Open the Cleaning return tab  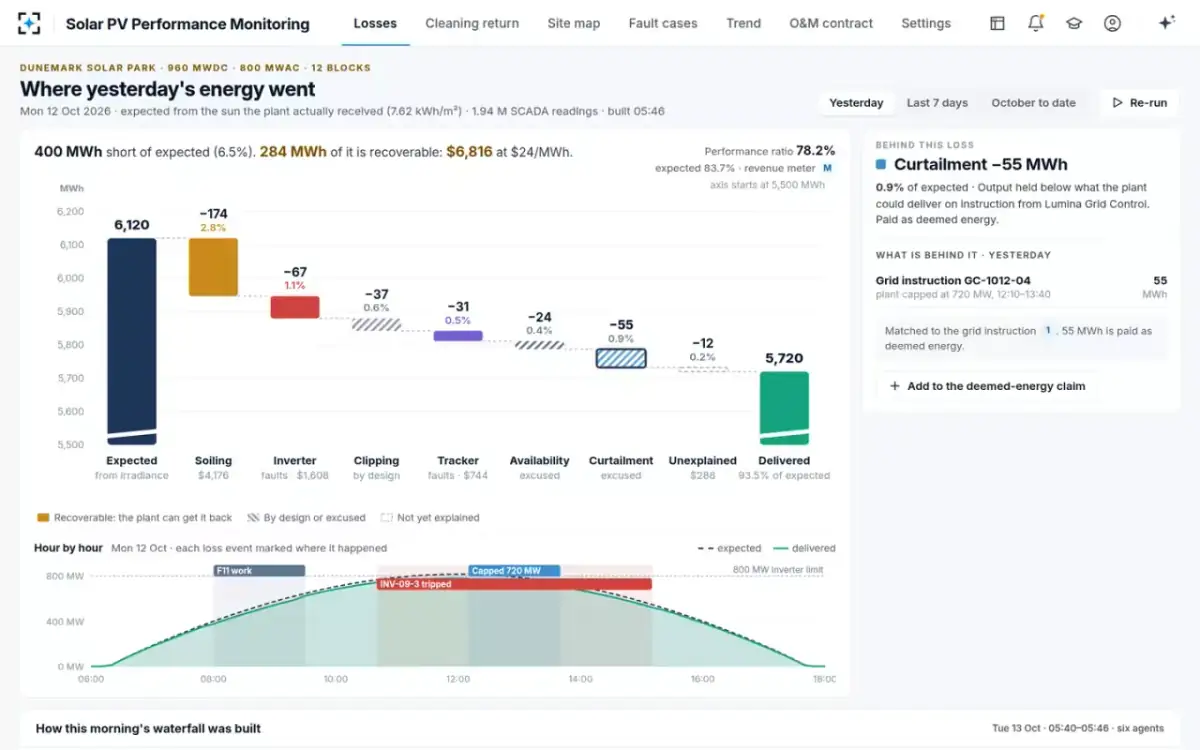pos(472,23)
